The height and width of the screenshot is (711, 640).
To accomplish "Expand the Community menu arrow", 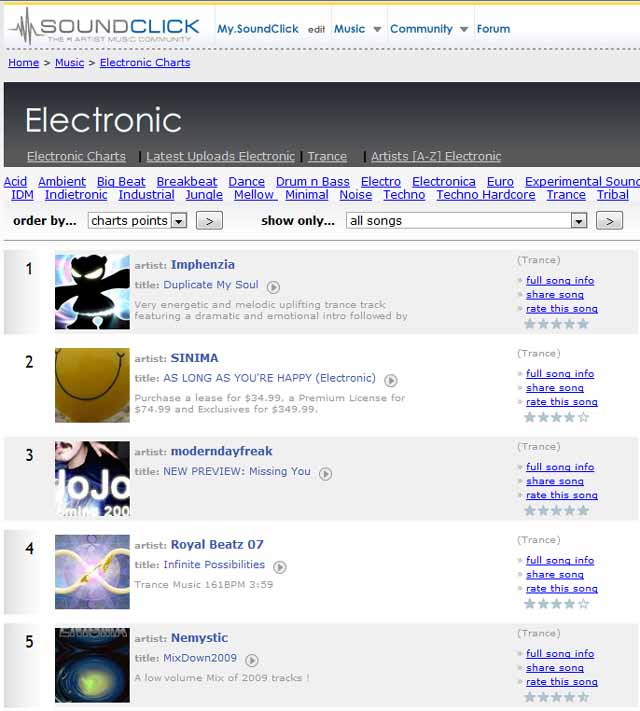I will (464, 29).
